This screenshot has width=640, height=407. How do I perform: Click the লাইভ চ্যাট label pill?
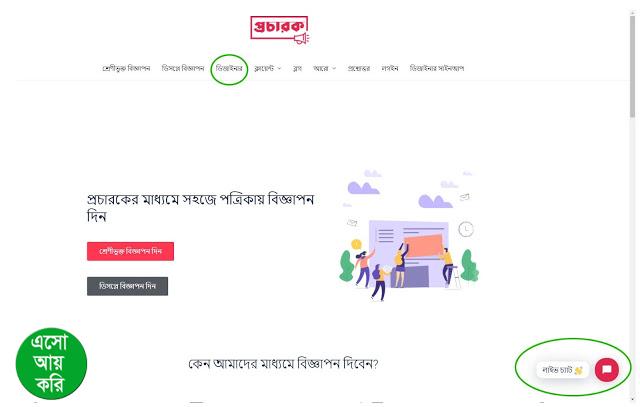click(x=562, y=370)
